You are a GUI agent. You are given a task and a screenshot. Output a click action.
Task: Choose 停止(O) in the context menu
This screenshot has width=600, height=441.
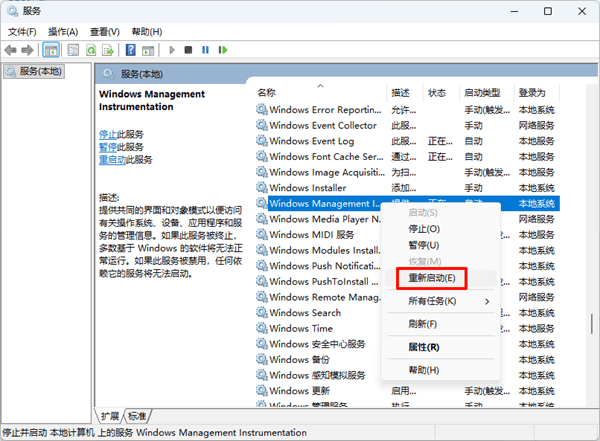(441, 229)
